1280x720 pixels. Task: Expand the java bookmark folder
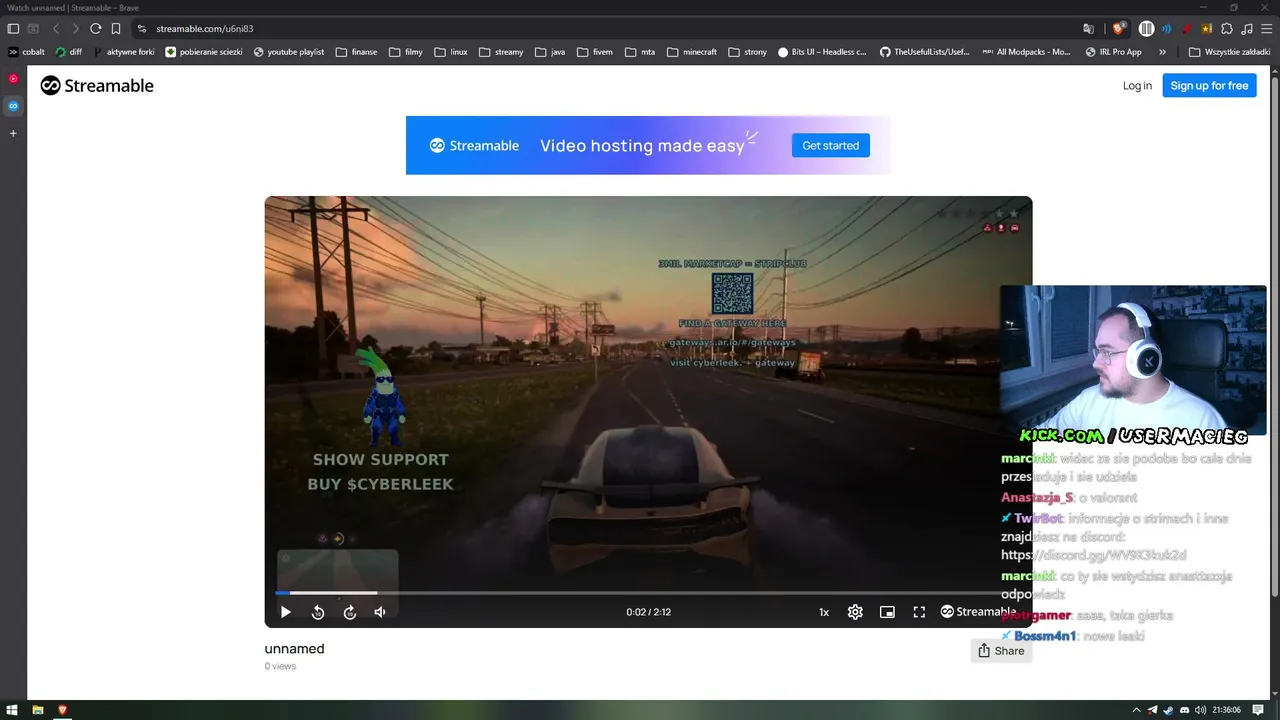(550, 52)
